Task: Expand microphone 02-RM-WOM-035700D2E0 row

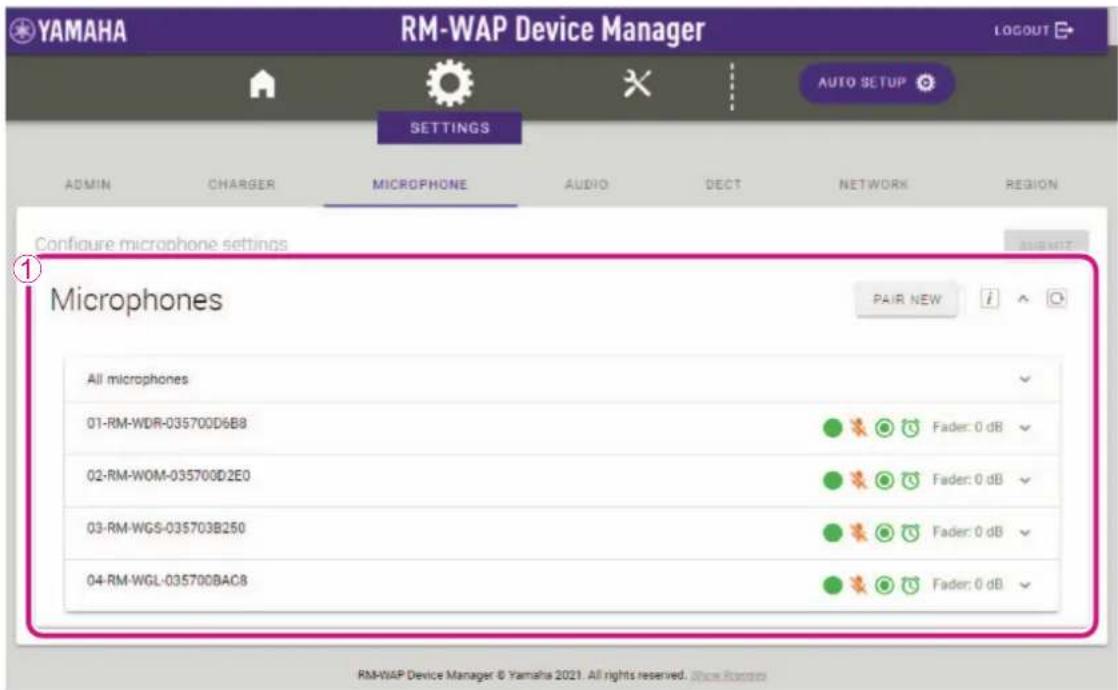Action: pos(1025,480)
